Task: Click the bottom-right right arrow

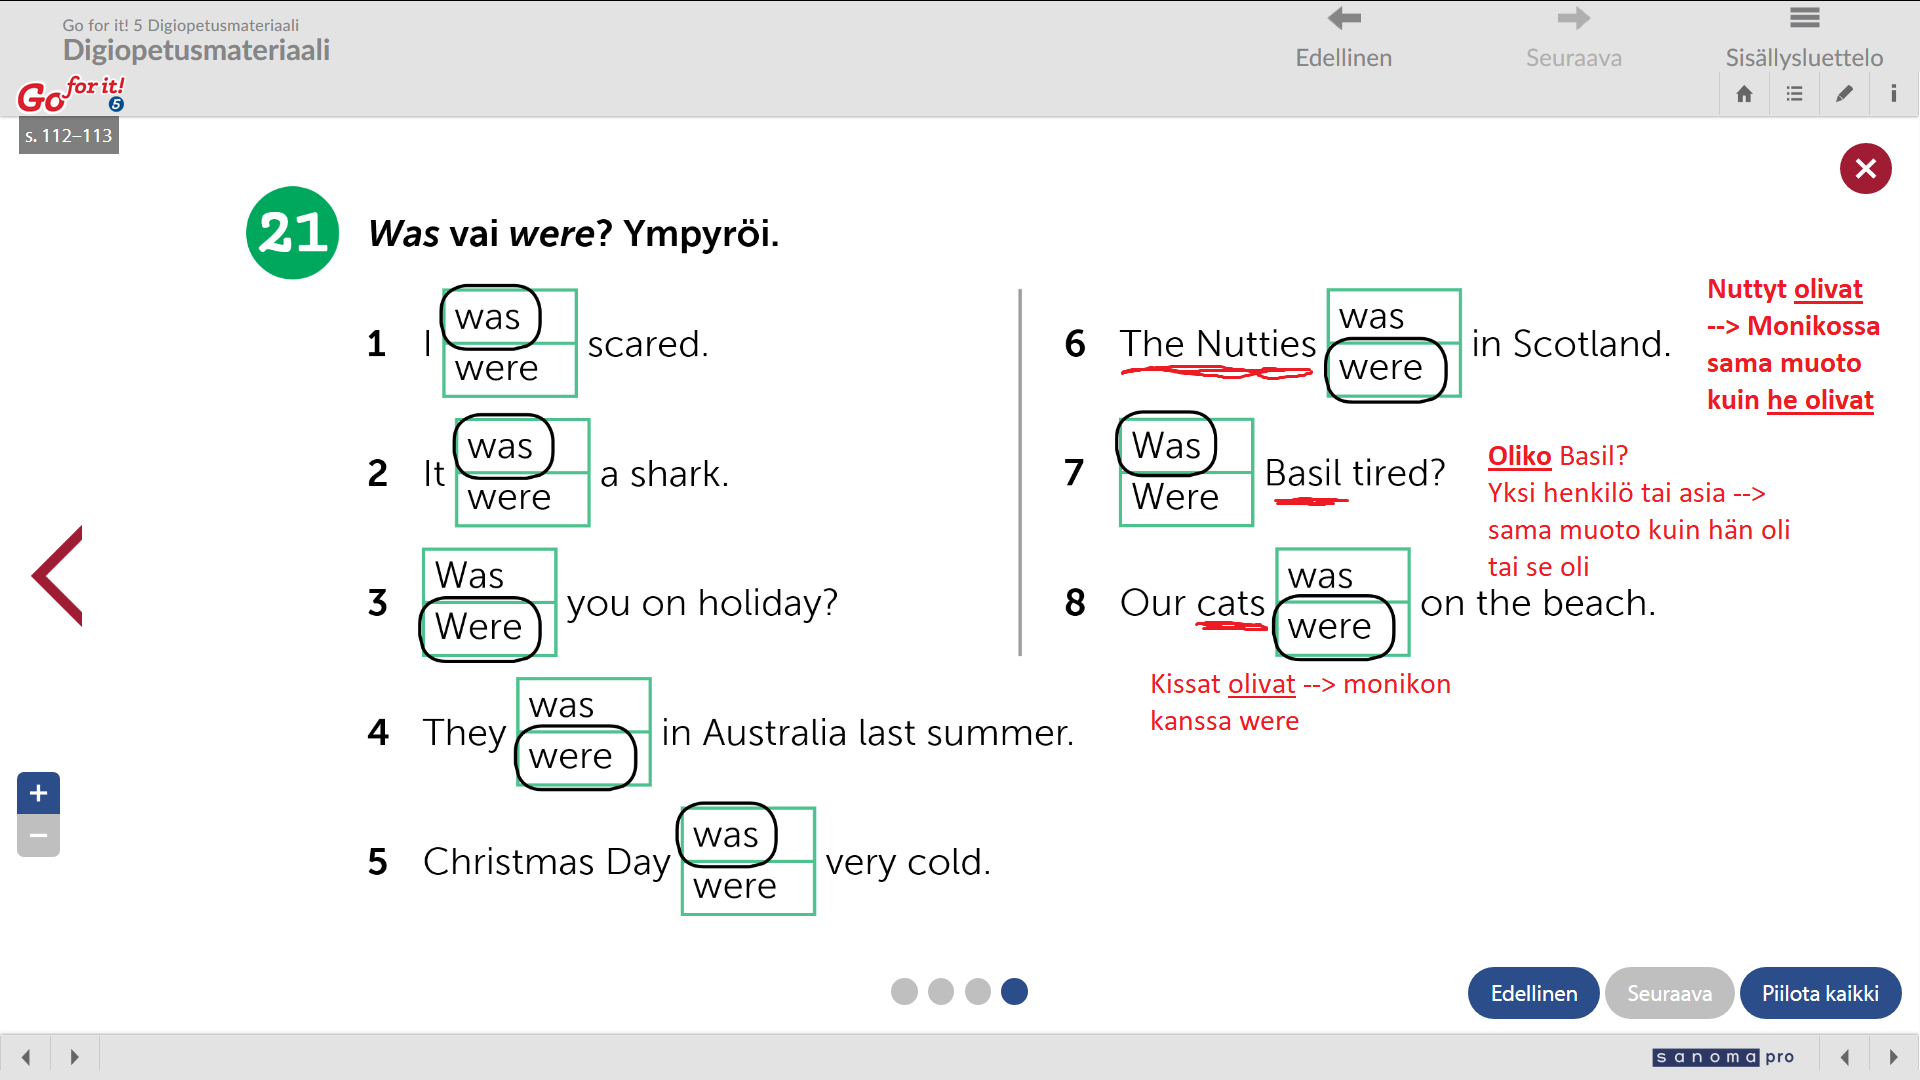Action: pyautogui.click(x=1892, y=1057)
